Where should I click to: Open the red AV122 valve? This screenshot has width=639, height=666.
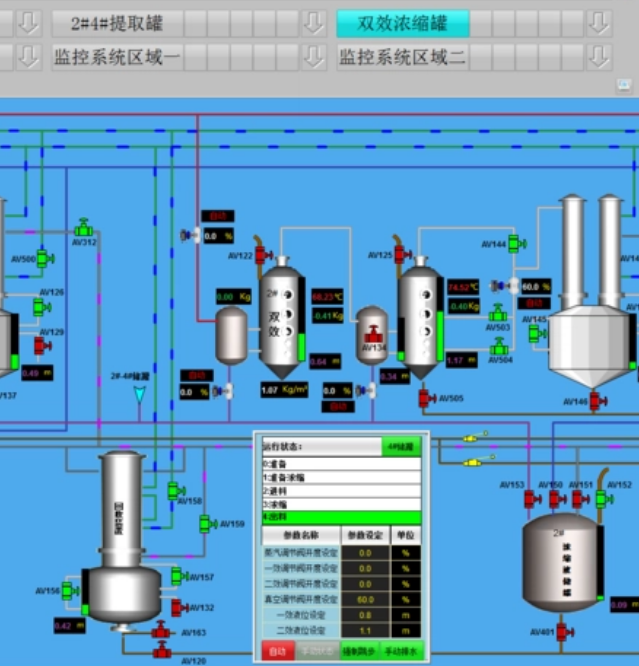point(263,255)
